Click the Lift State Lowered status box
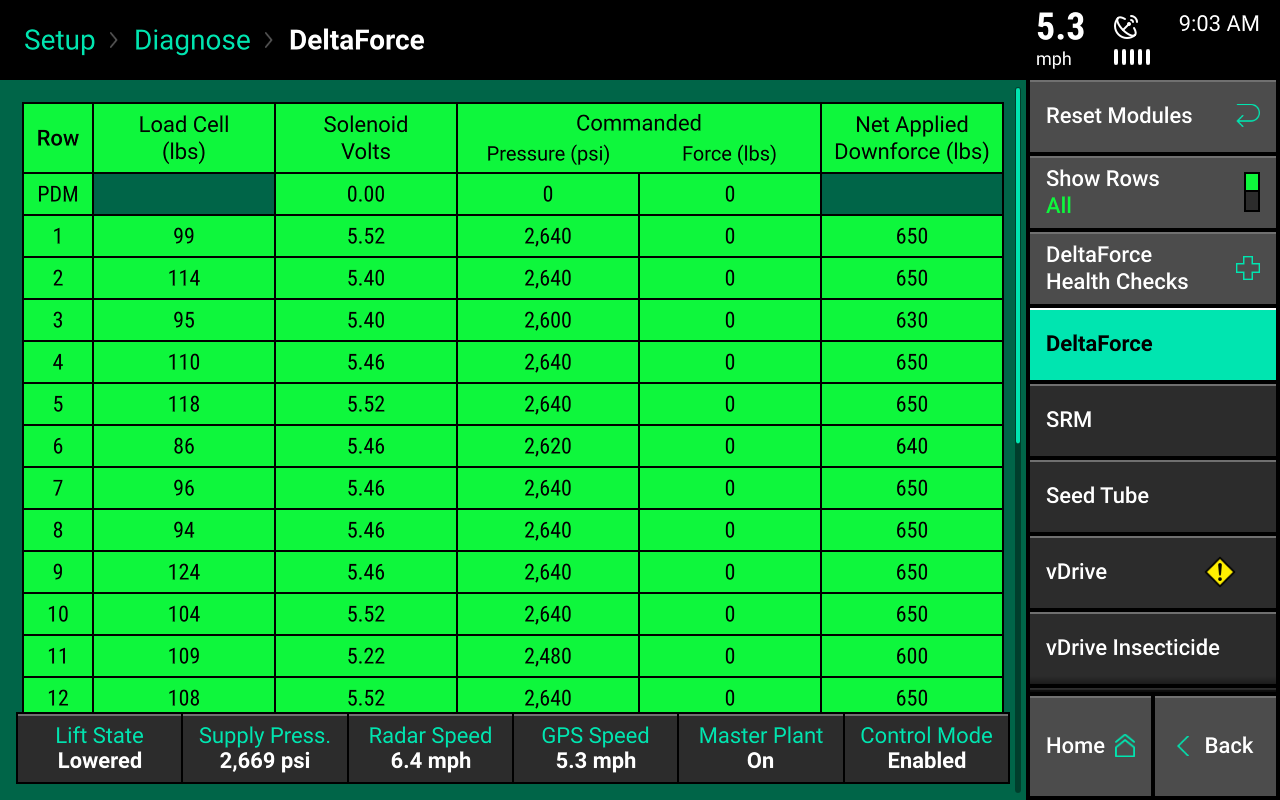1280x800 pixels. tap(99, 748)
